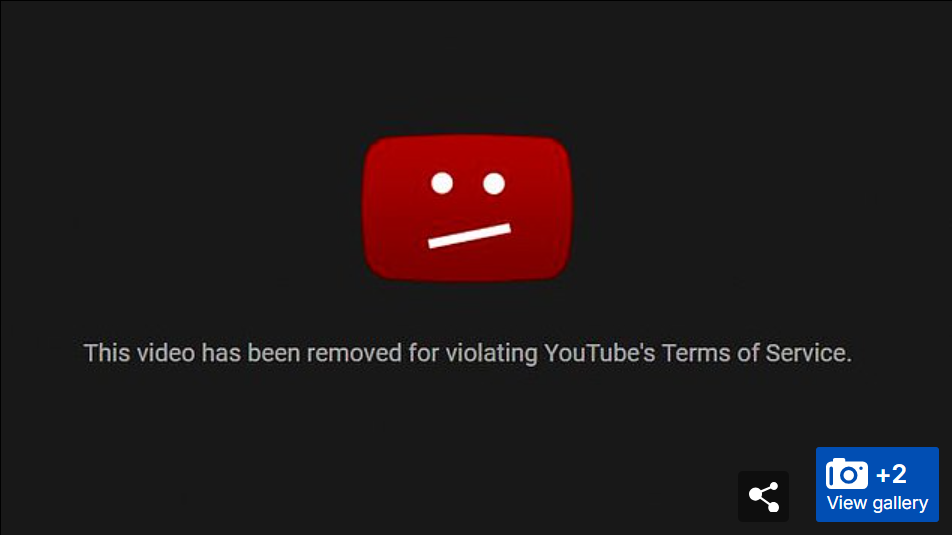Click "This video" at message start

[x=139, y=353]
